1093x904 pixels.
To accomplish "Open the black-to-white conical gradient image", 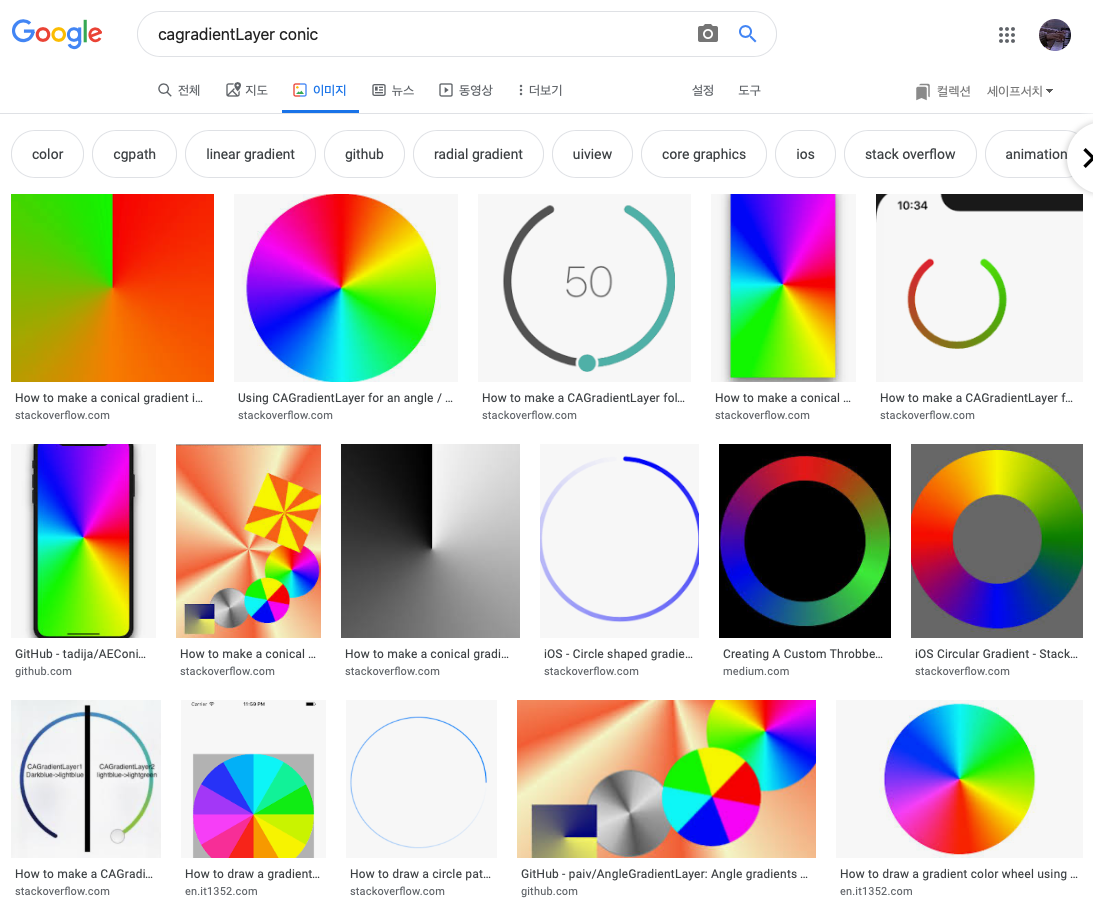I will coord(430,541).
